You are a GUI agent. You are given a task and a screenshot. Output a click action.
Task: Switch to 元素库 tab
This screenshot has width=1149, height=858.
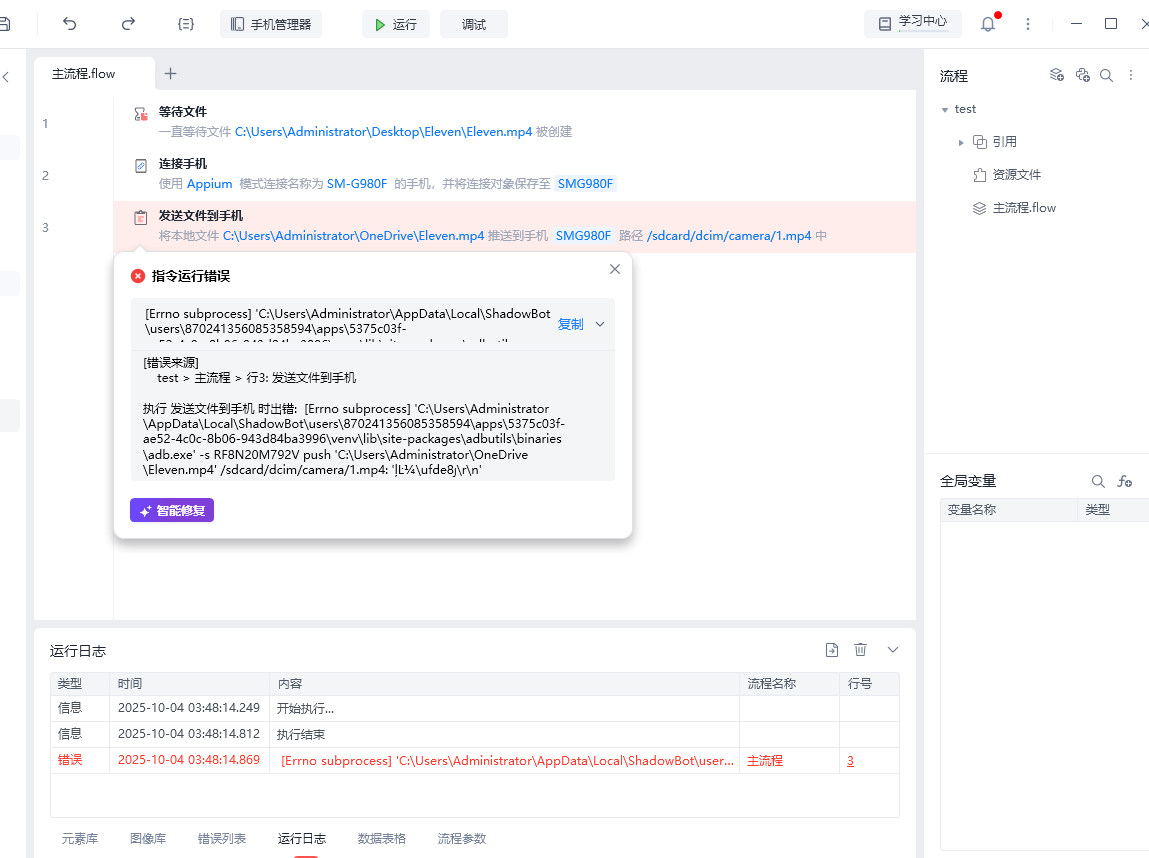[x=80, y=838]
